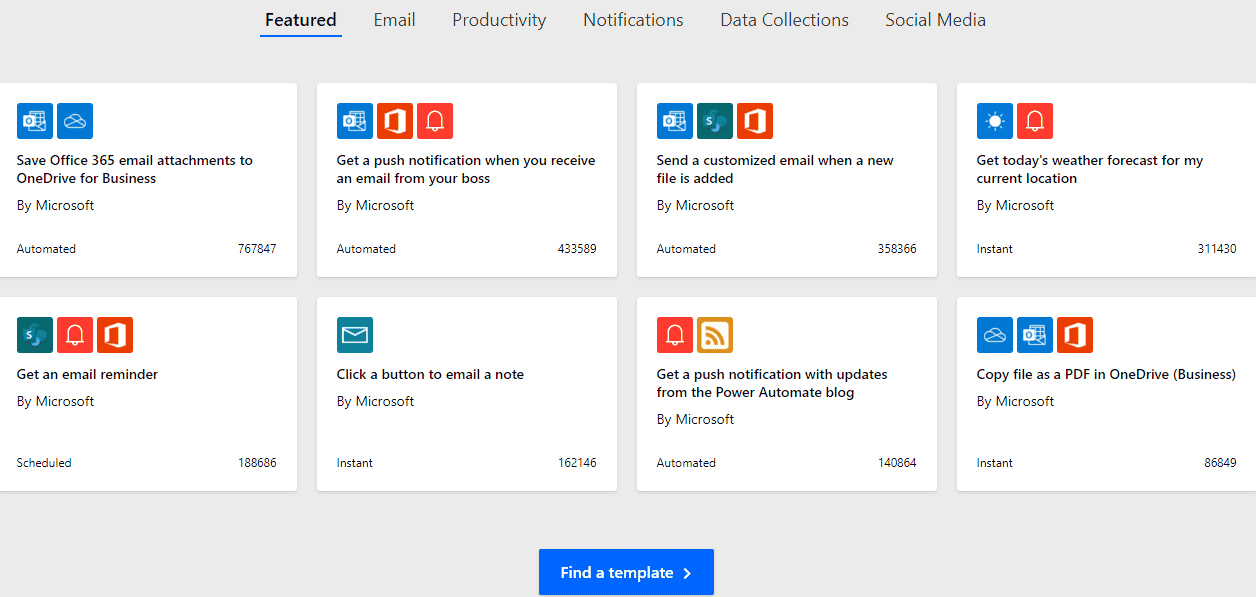The width and height of the screenshot is (1256, 597).
Task: Click Automated label on boss email notification card
Action: coord(366,249)
